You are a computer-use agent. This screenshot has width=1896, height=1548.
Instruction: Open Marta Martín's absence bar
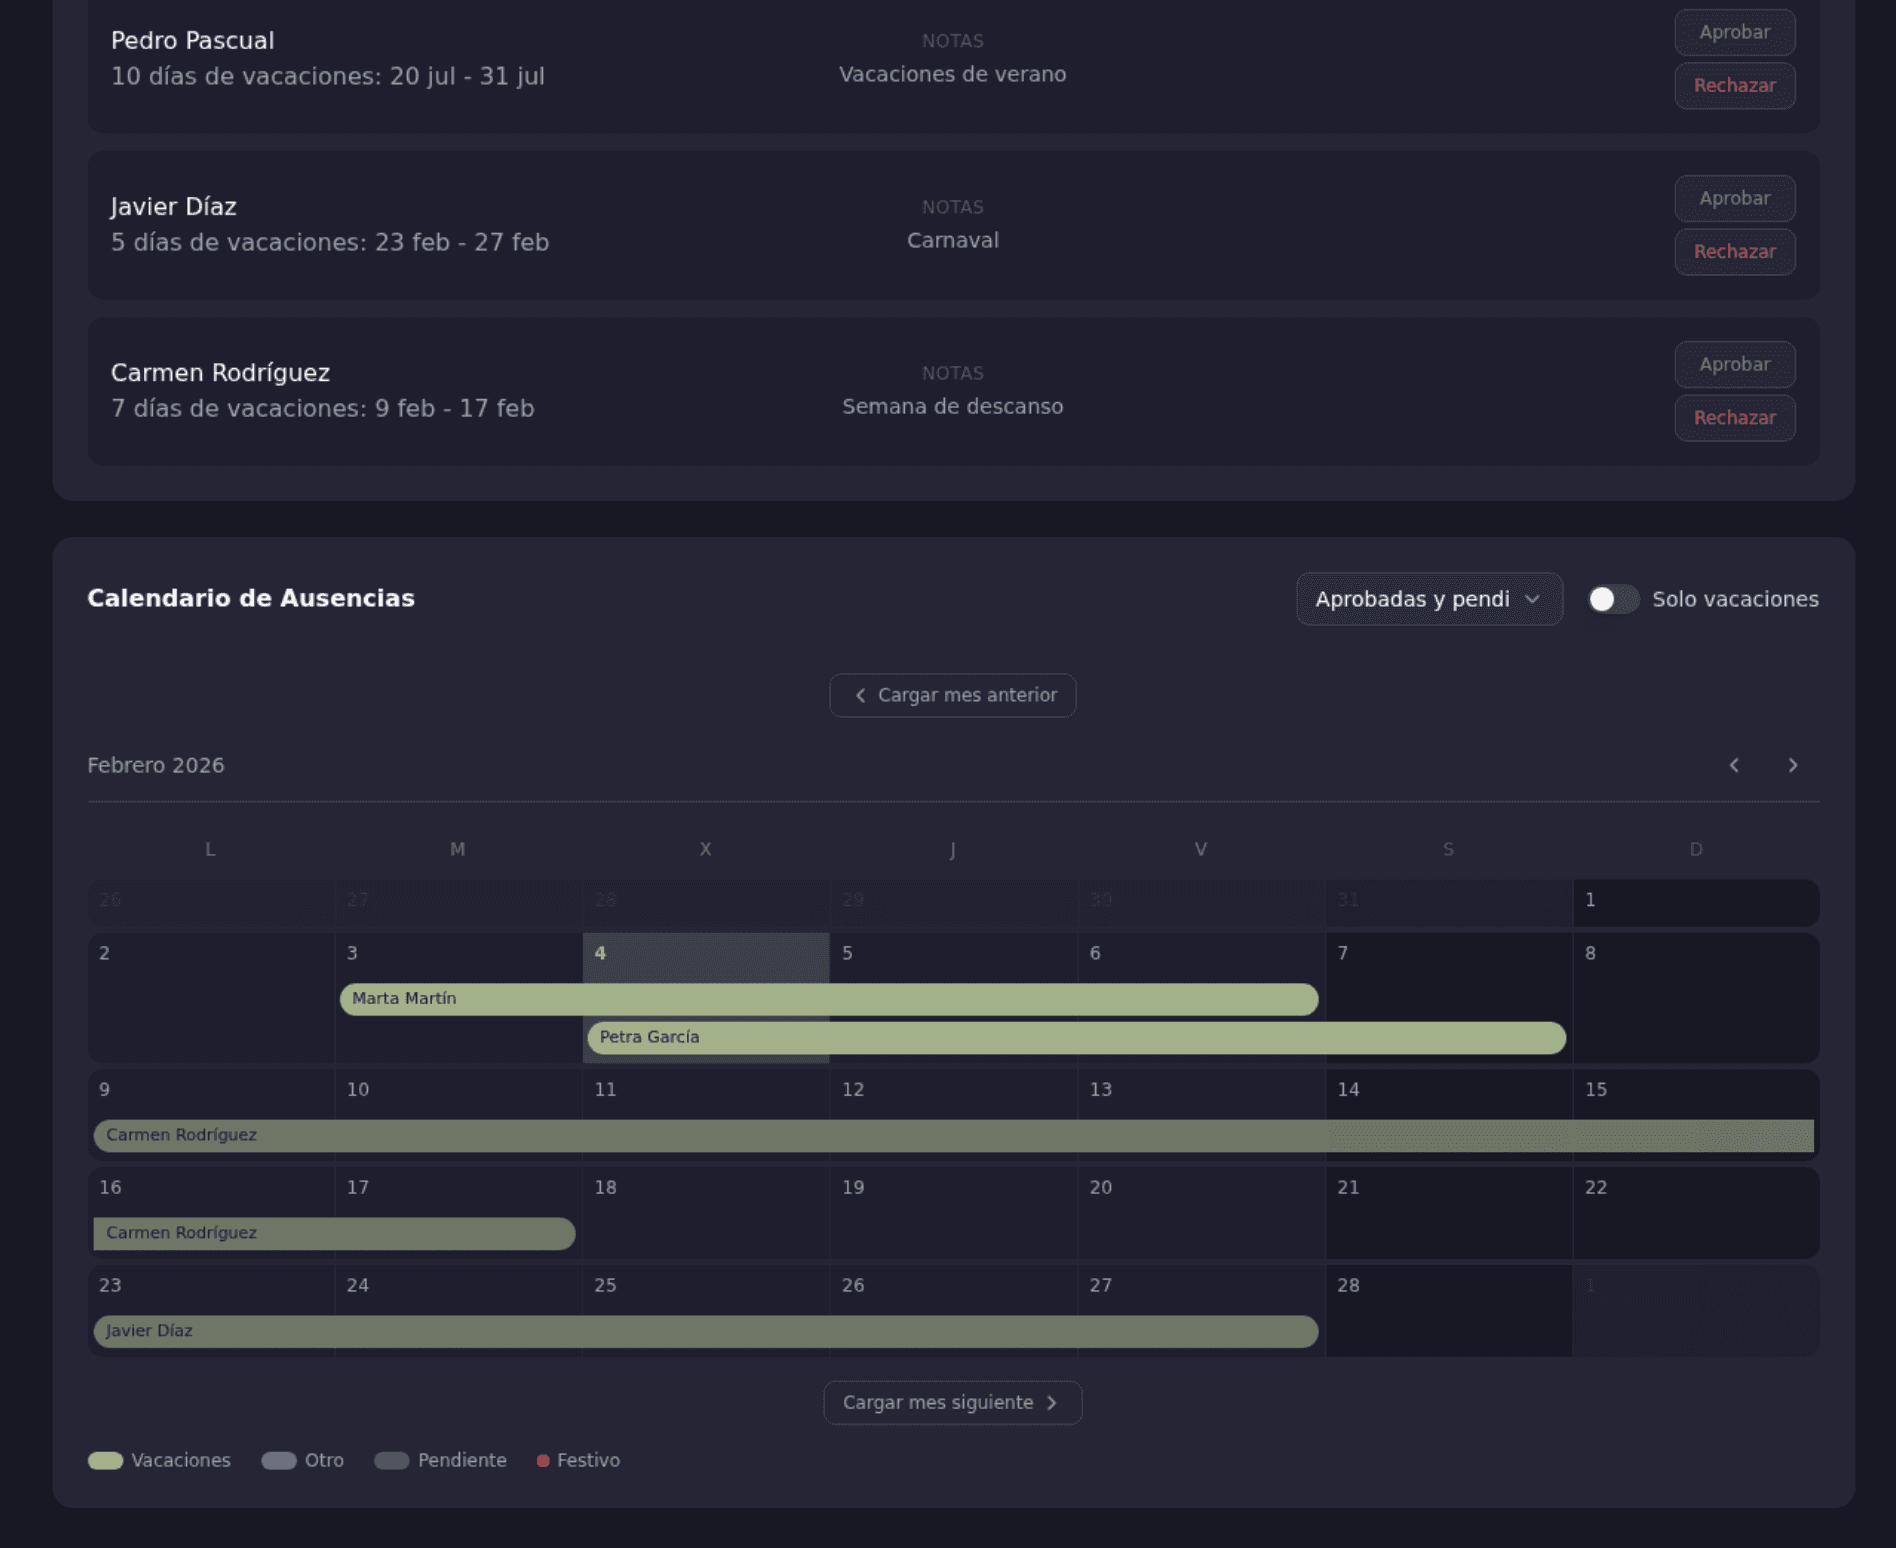[x=828, y=999]
